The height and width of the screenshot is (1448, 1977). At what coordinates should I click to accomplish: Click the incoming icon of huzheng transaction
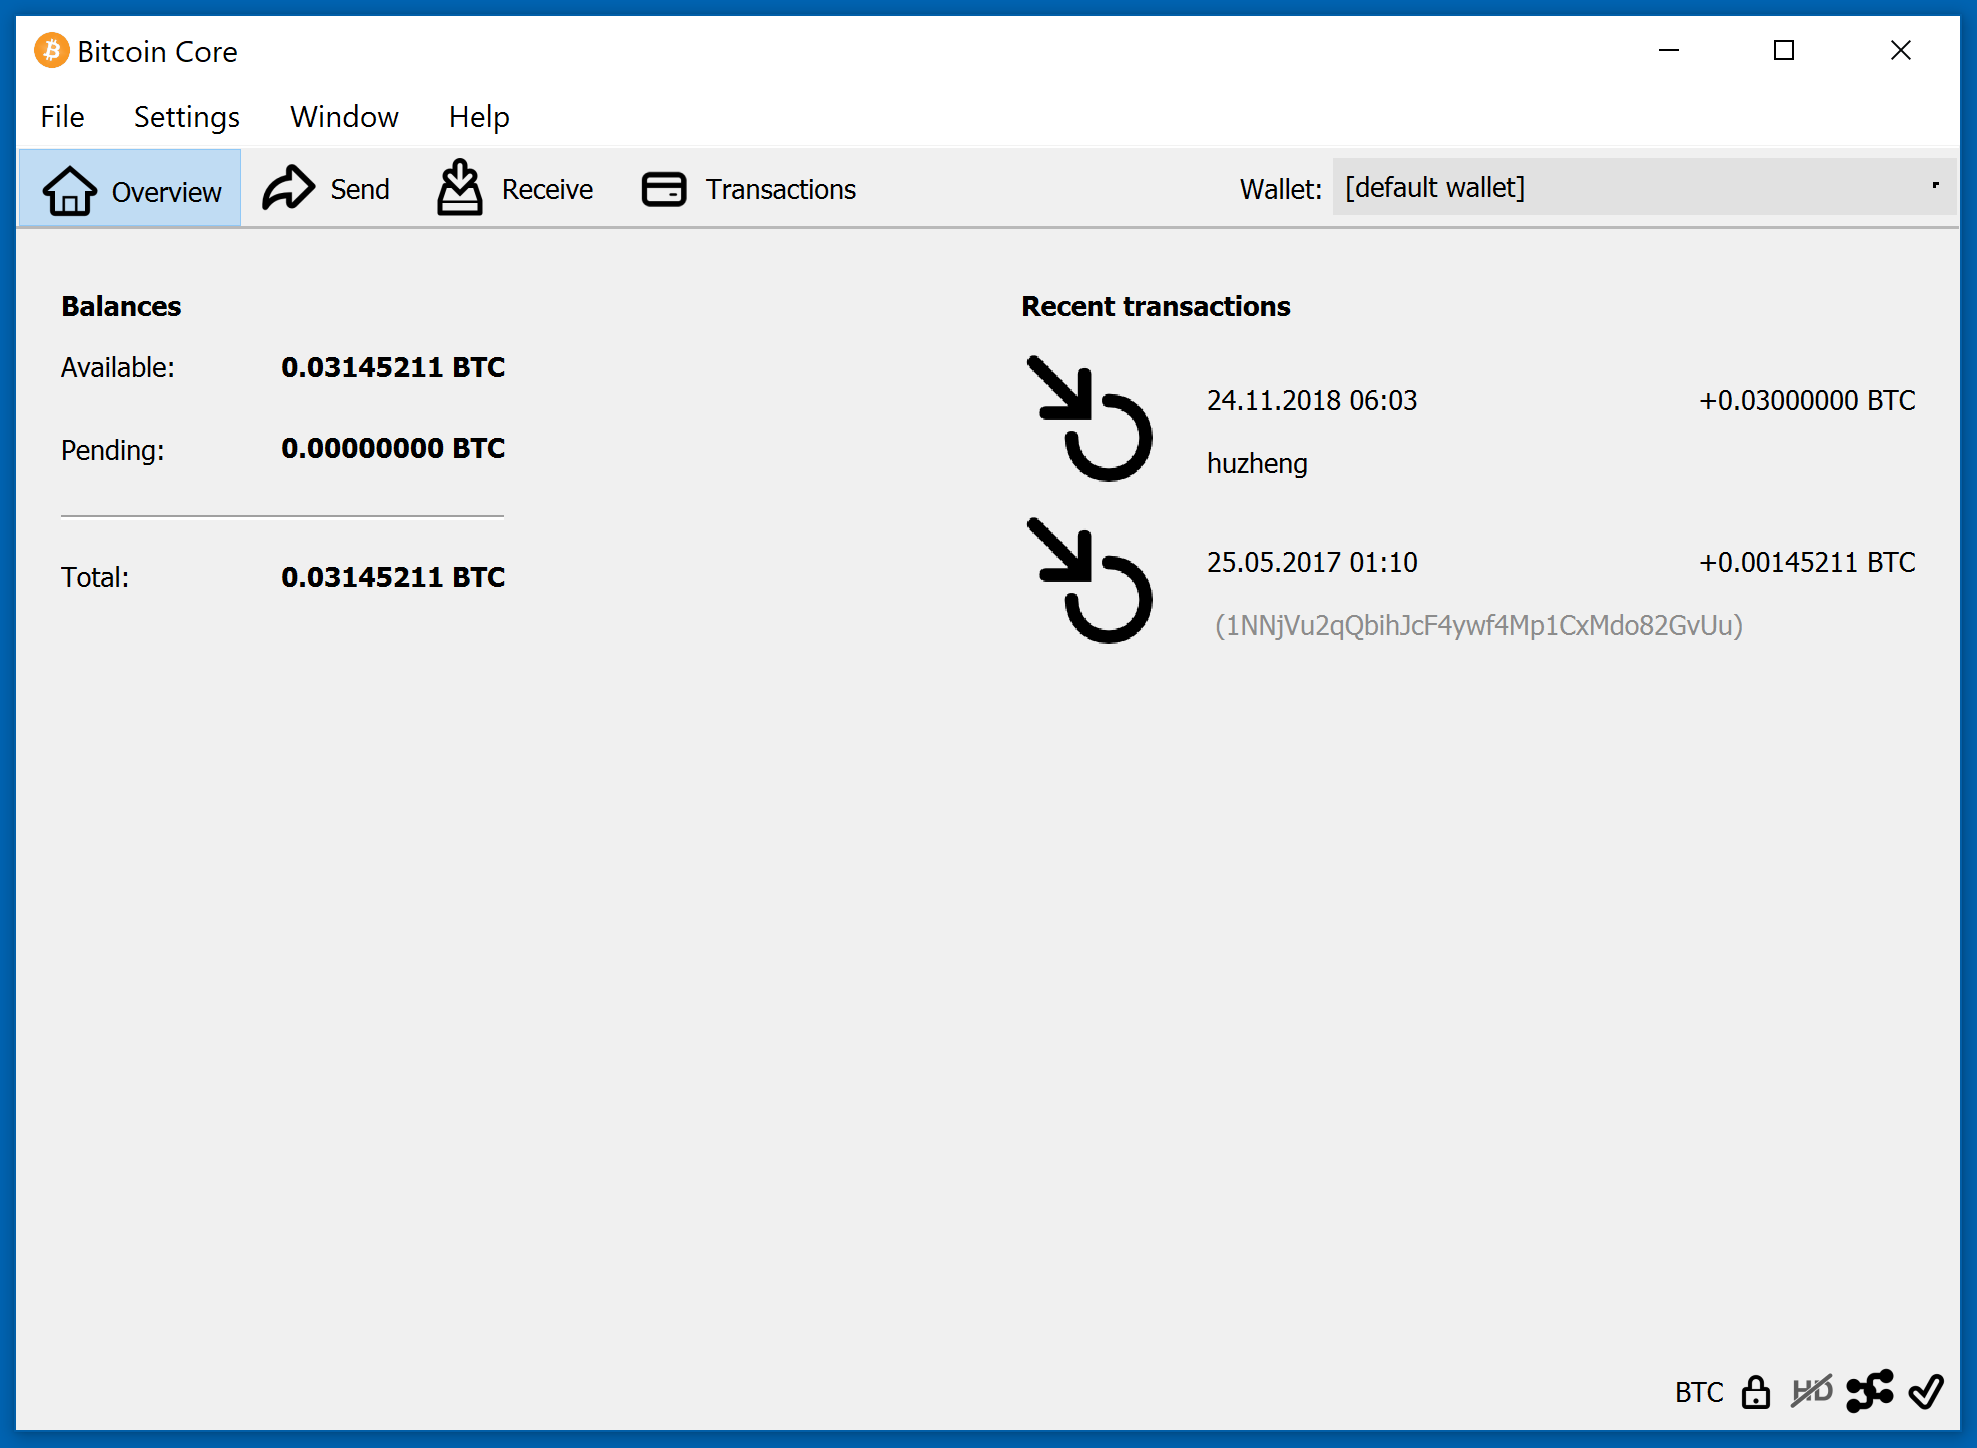point(1090,418)
